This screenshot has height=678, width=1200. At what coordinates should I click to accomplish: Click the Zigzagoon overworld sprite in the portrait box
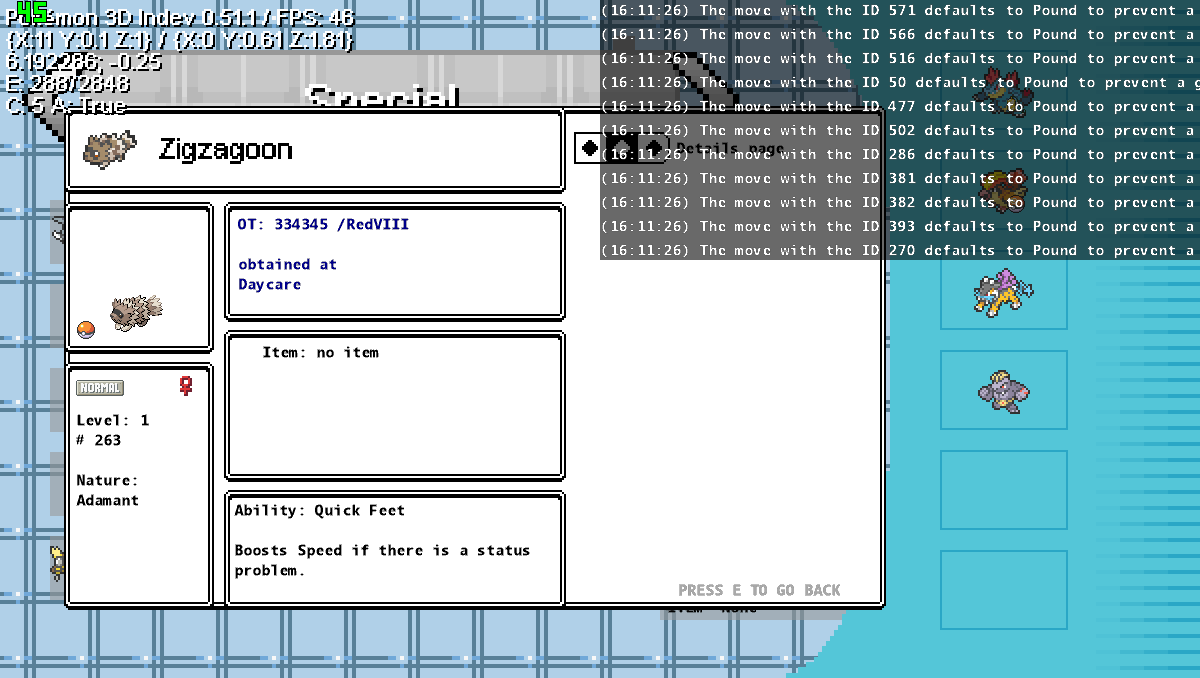(x=136, y=311)
